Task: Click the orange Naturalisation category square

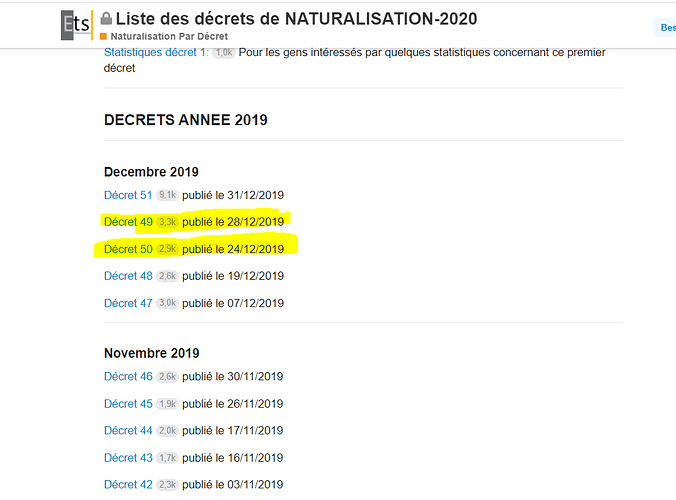Action: pos(103,36)
